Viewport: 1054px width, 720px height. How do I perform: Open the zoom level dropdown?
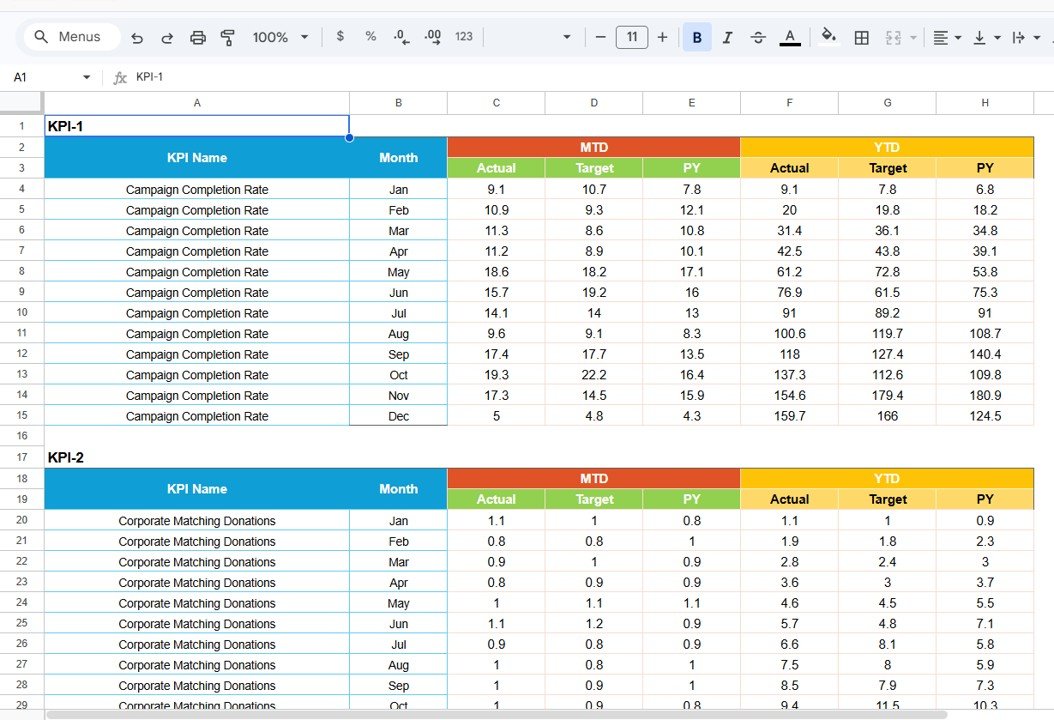pos(280,37)
